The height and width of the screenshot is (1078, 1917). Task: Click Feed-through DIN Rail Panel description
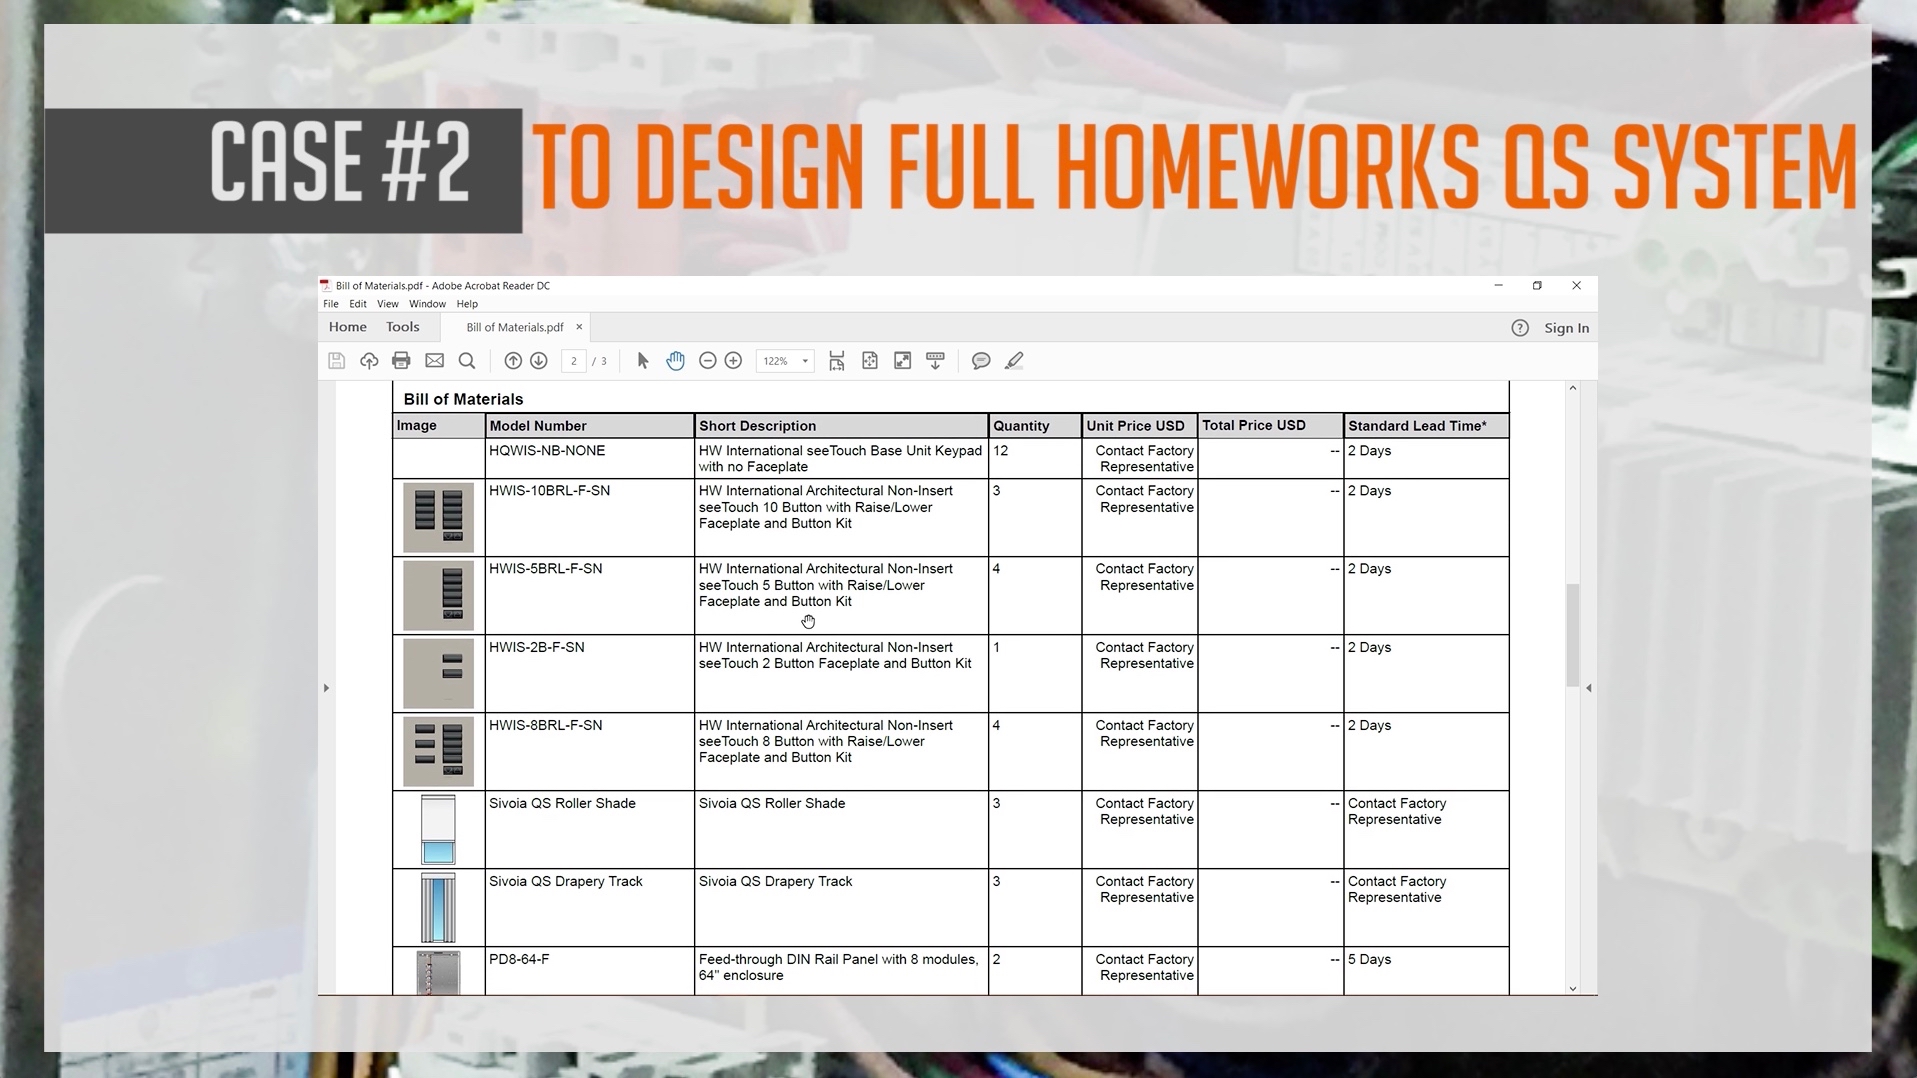click(x=839, y=967)
